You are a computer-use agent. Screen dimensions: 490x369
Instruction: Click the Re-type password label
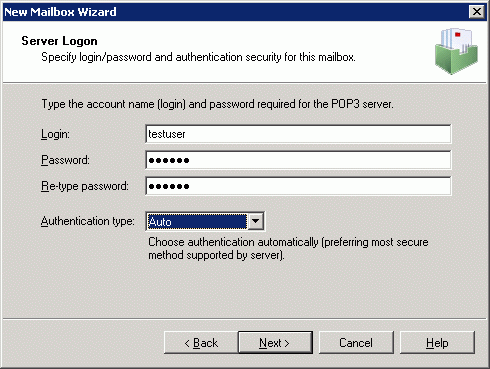coord(85,186)
